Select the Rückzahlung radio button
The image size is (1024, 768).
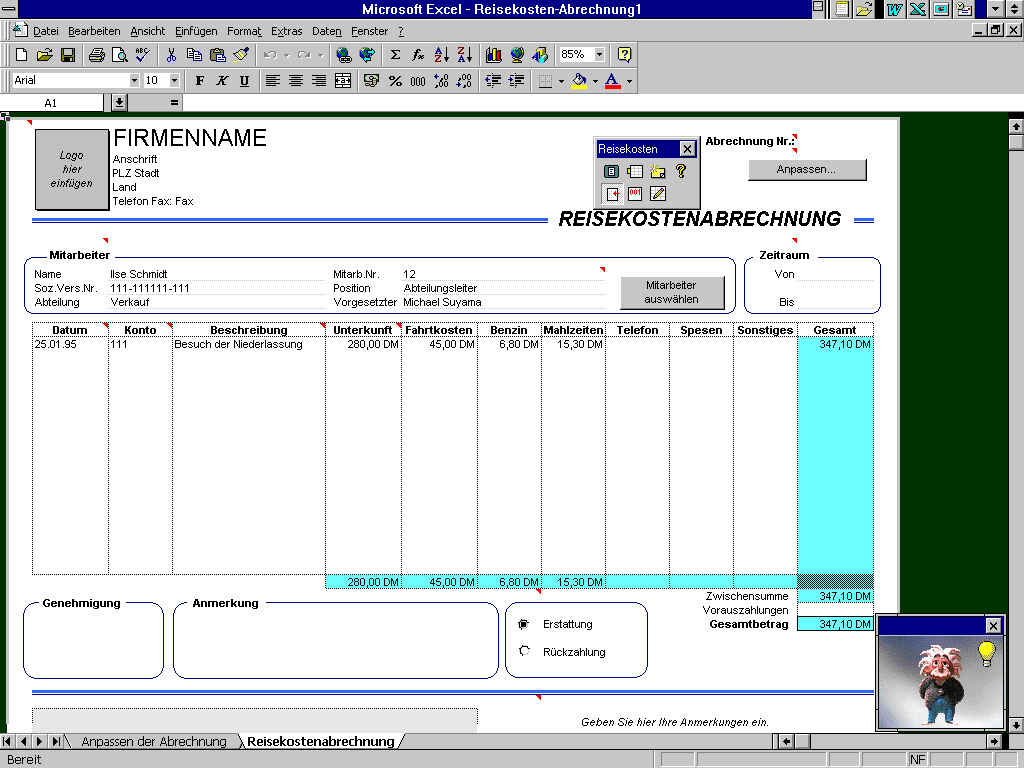tap(524, 652)
